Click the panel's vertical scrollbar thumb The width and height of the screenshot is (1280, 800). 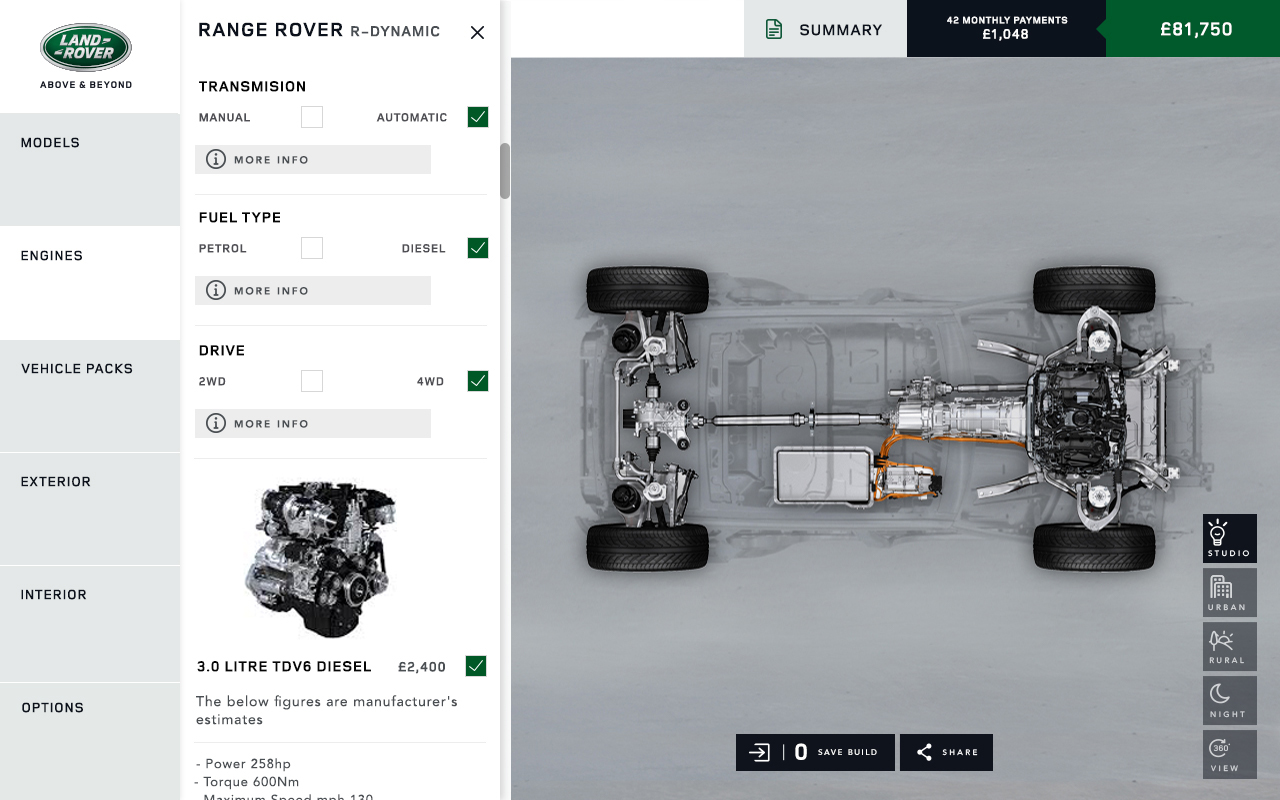(x=505, y=171)
